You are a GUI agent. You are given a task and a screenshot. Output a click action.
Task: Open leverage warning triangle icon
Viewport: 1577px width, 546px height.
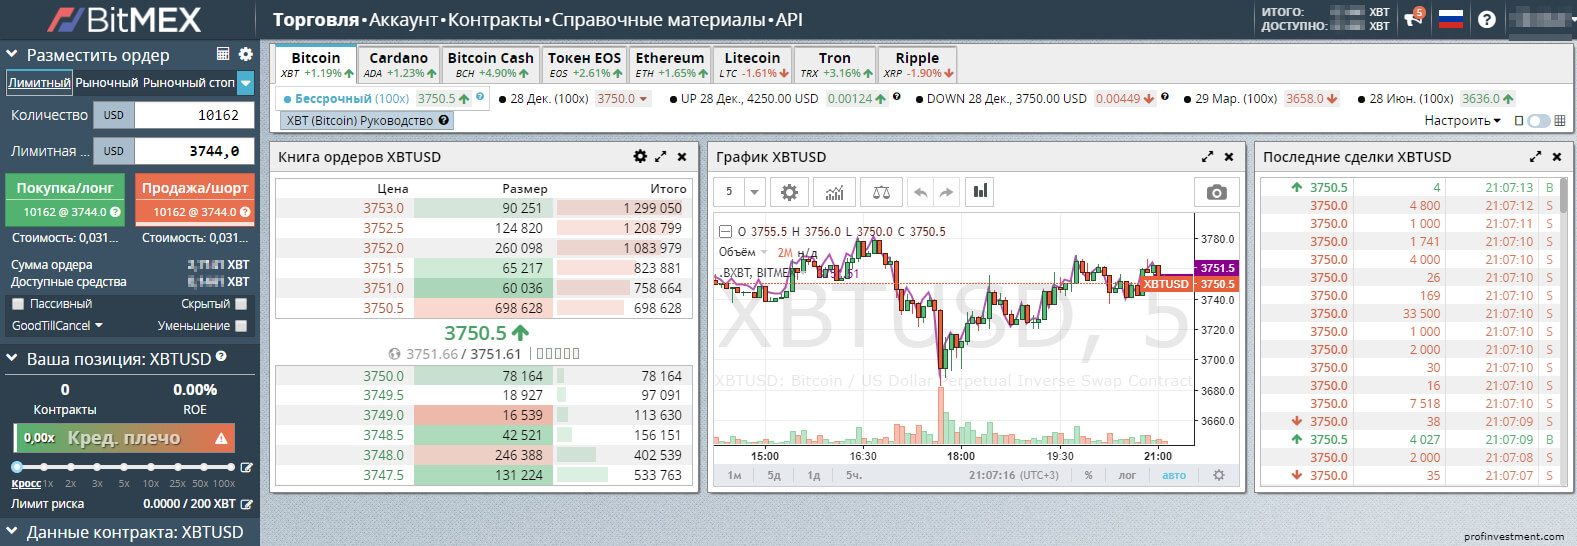[221, 438]
